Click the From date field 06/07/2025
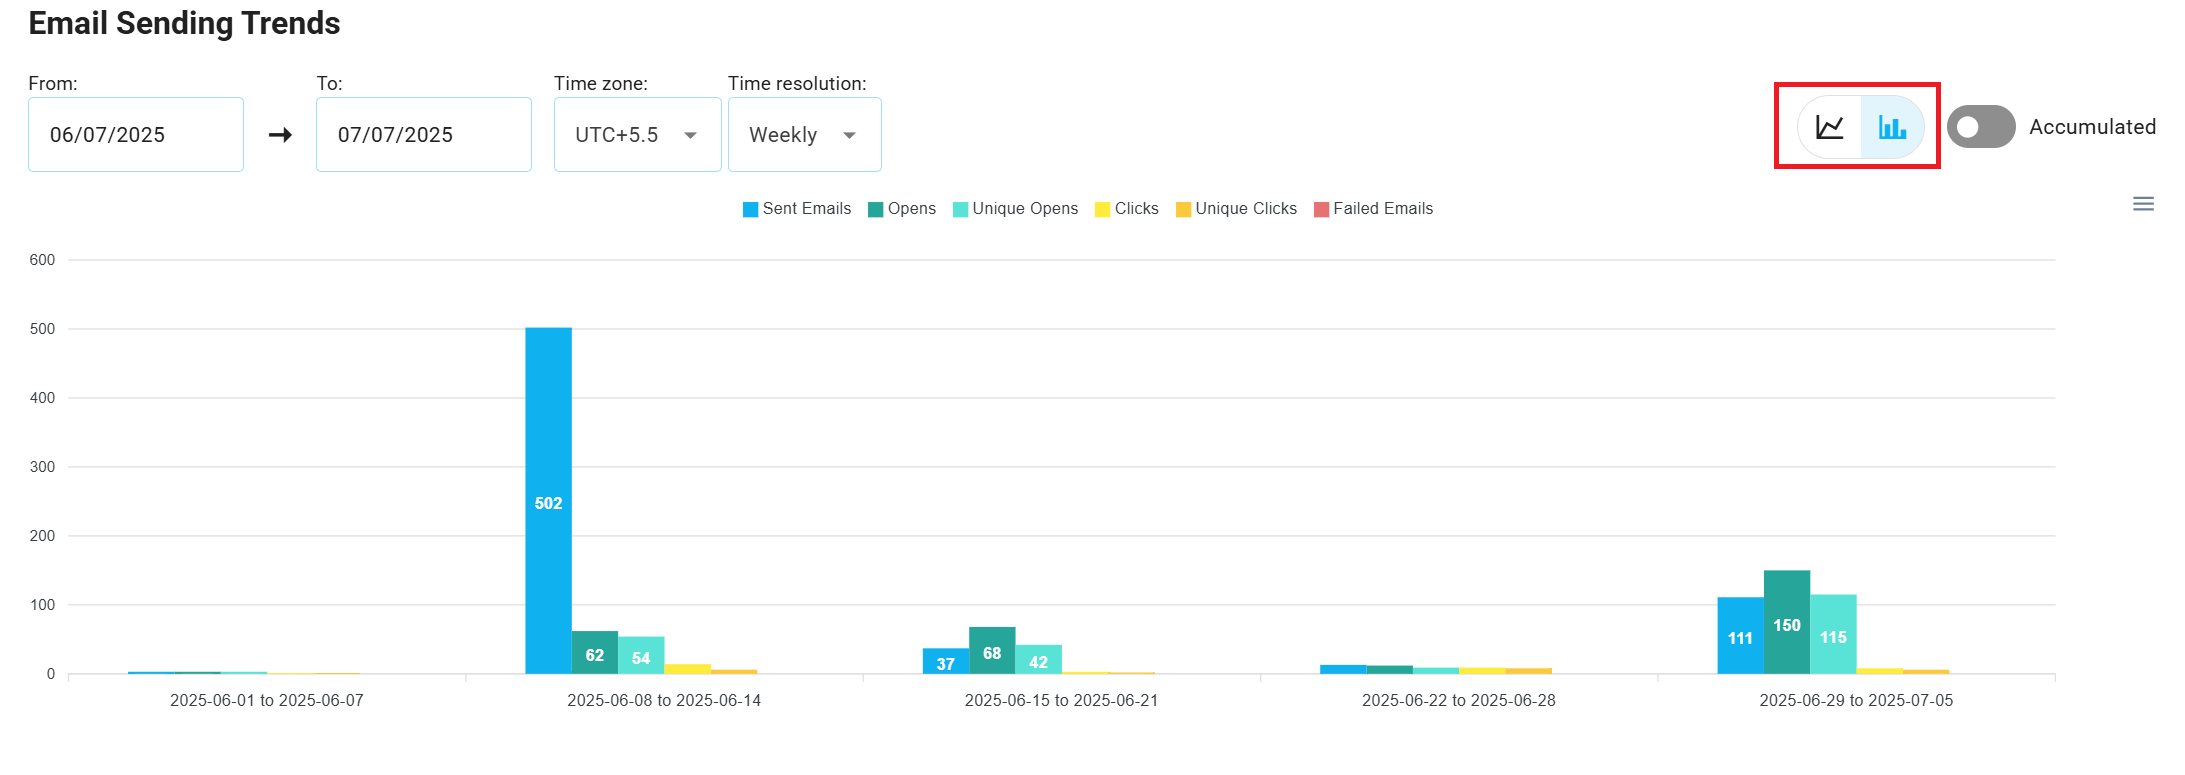Screen dimensions: 2185x775 [136, 135]
